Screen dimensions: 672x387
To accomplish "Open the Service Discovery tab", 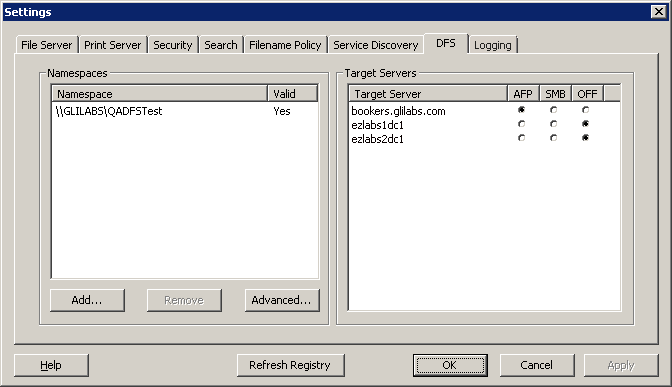I will [375, 45].
